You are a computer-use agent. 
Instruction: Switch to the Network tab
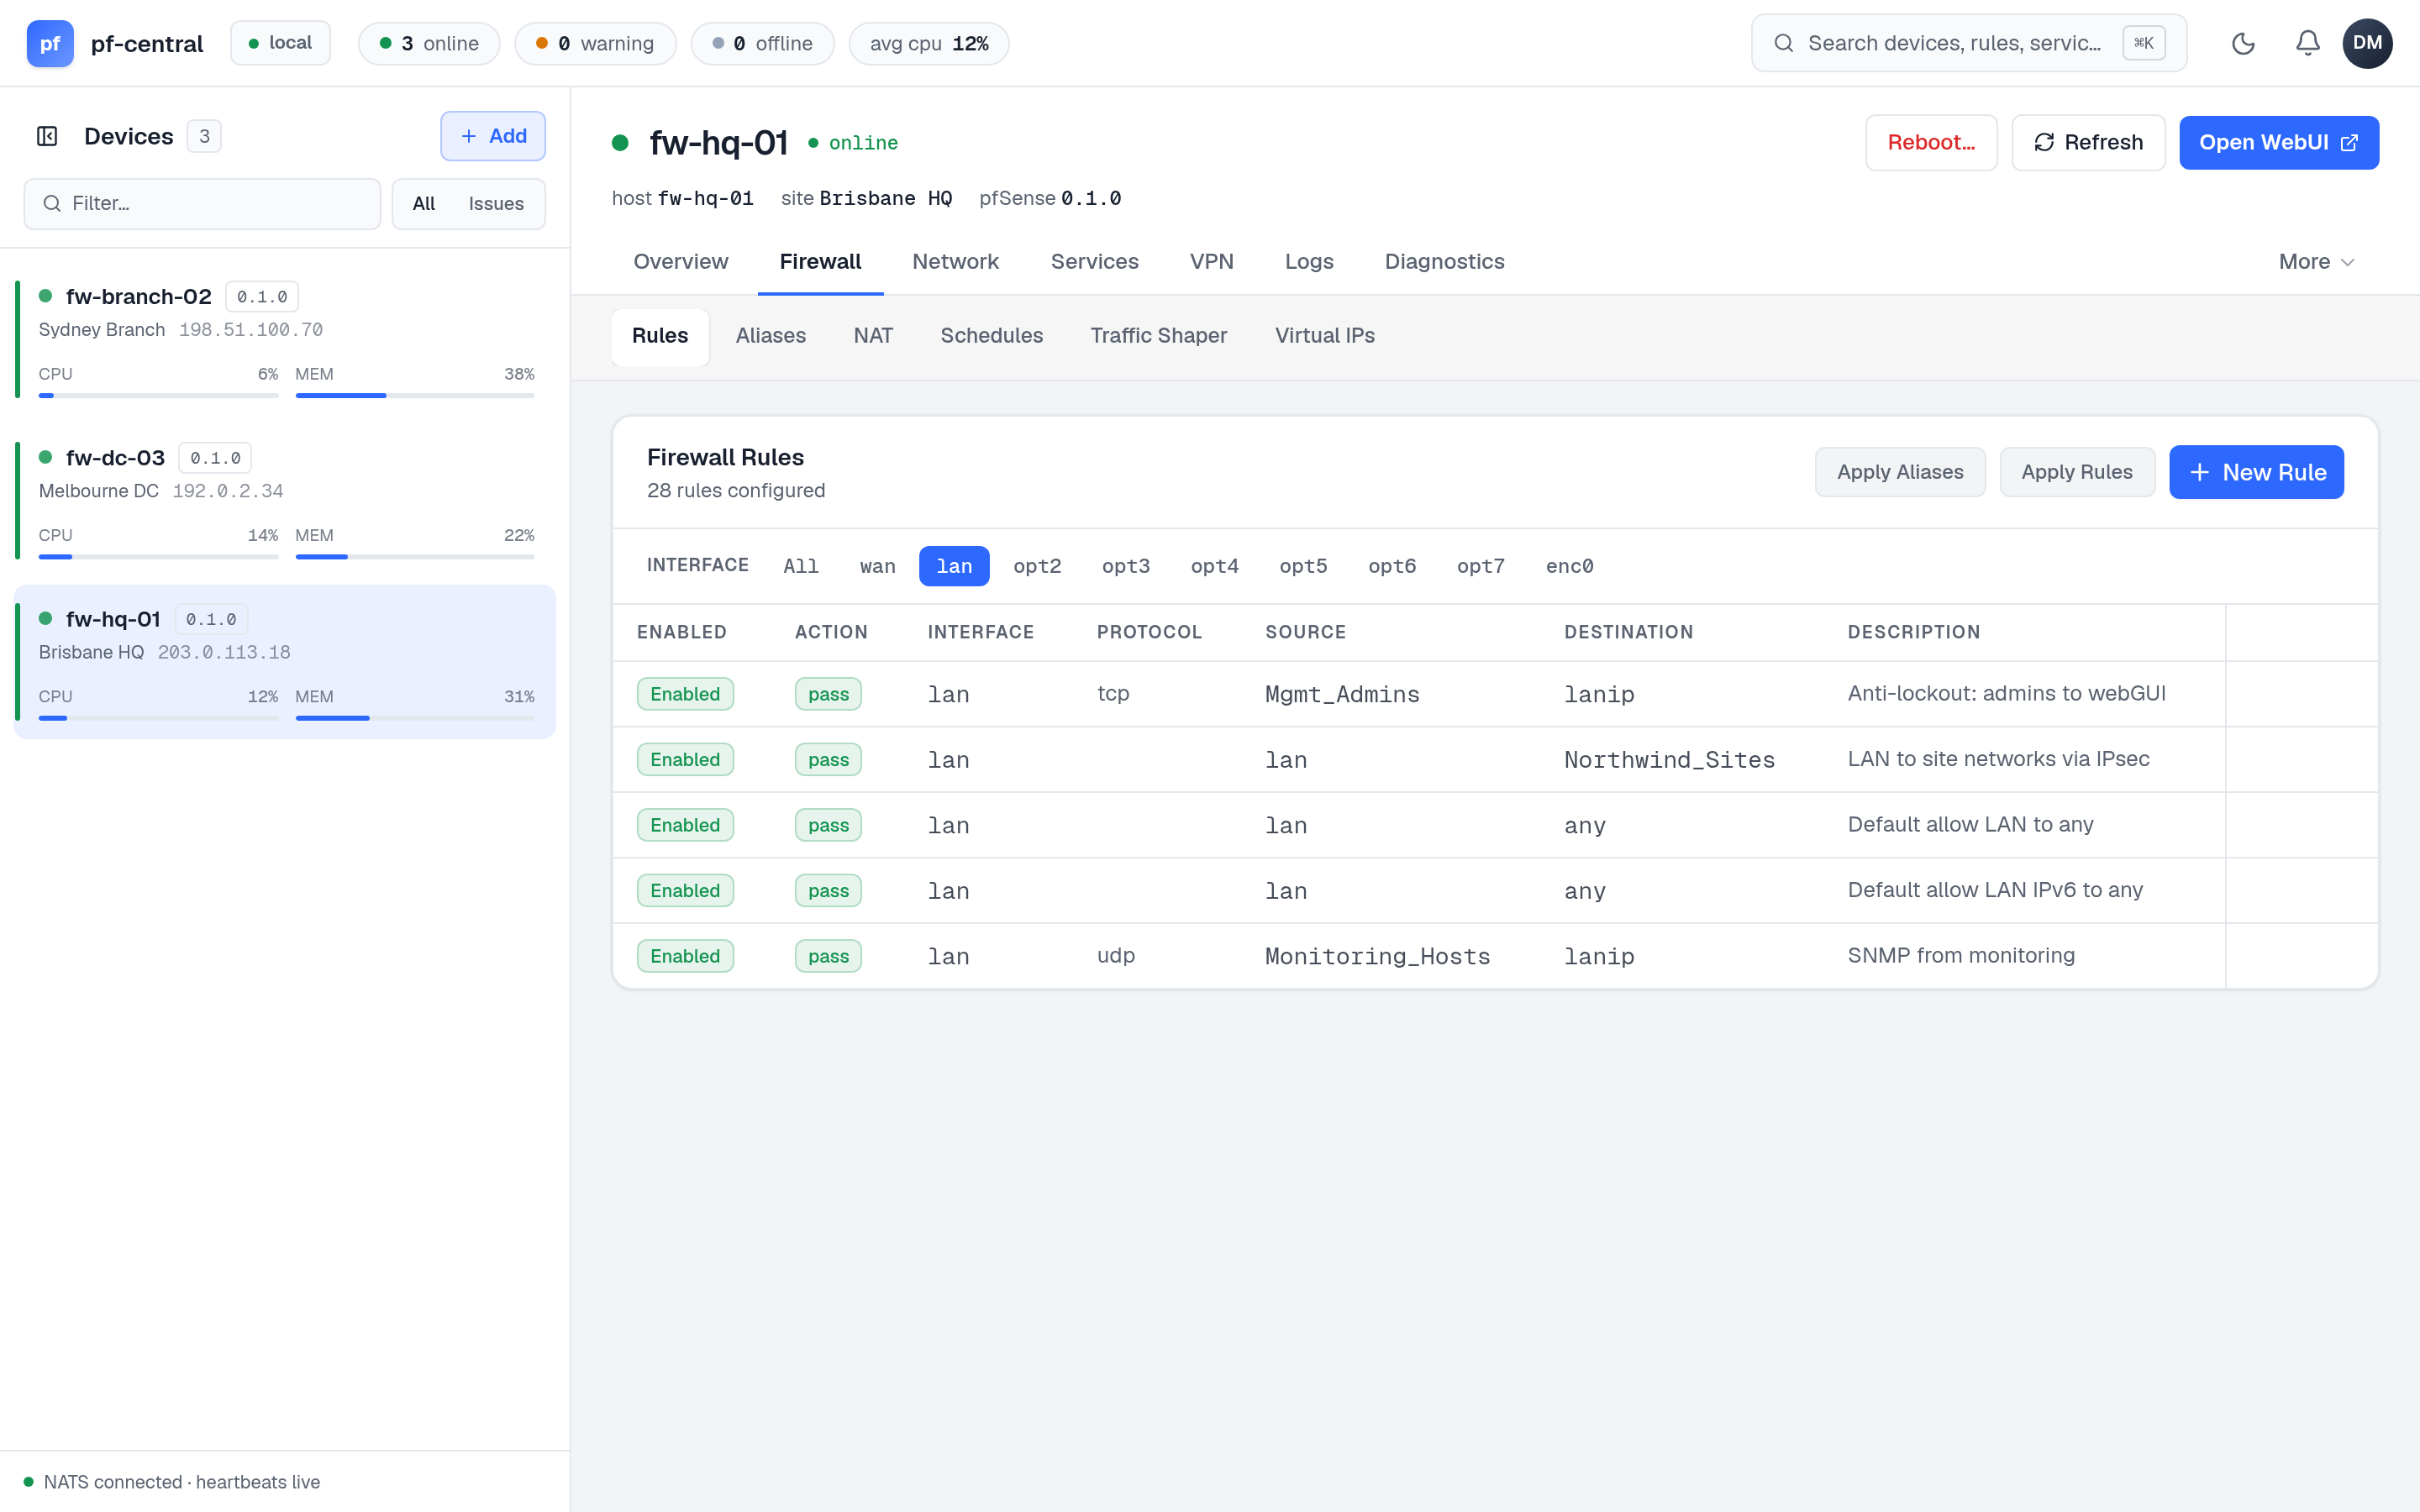(x=955, y=261)
